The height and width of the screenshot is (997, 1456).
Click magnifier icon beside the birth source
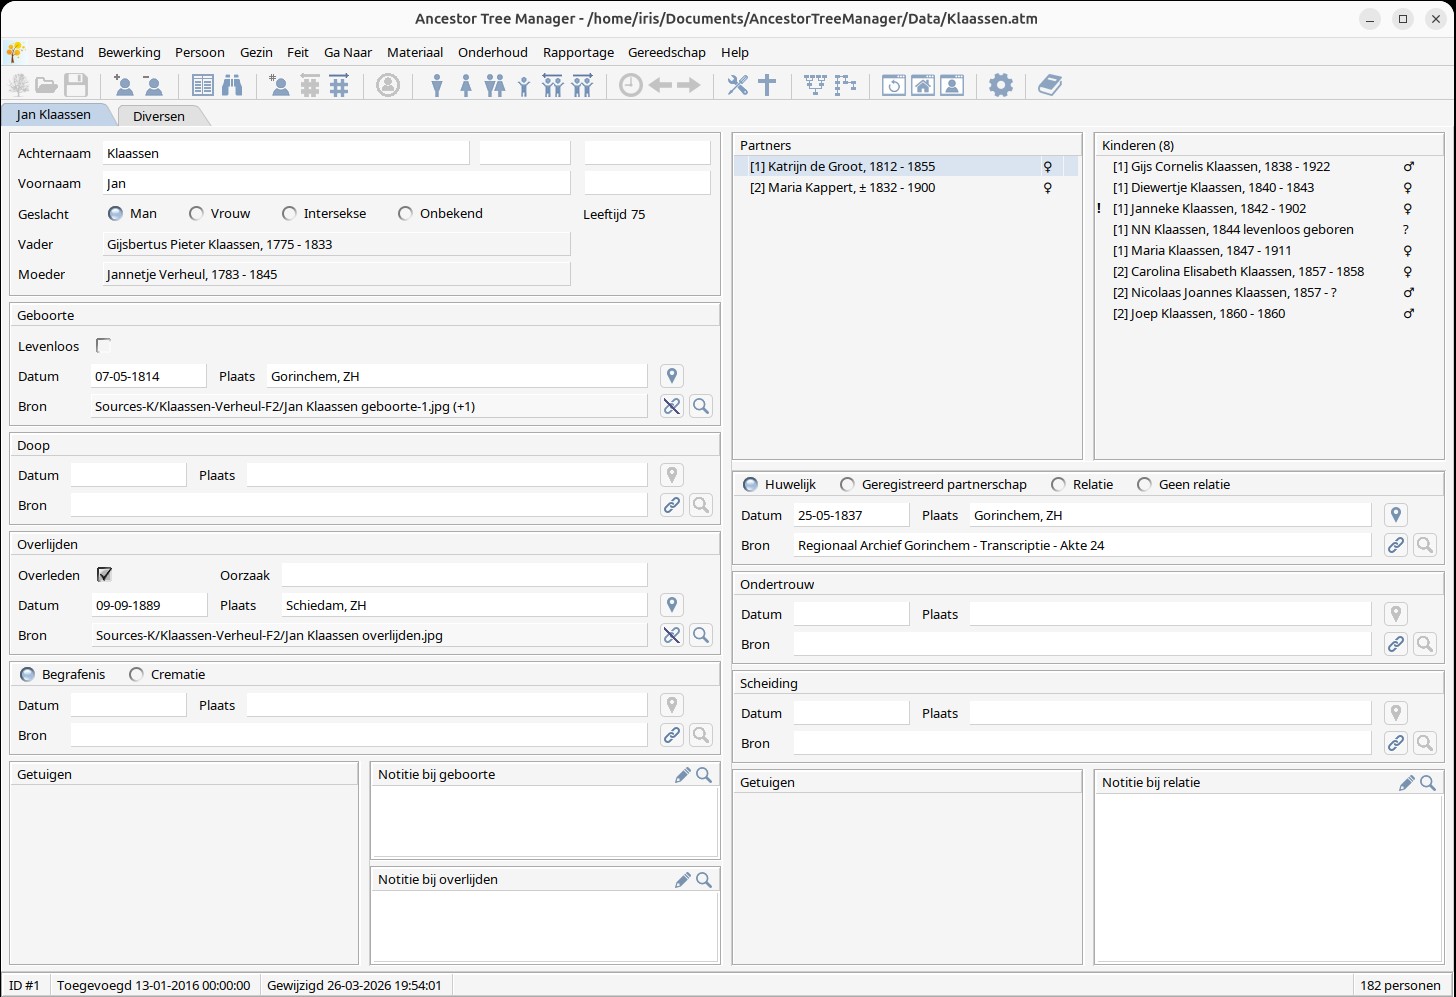pos(701,406)
